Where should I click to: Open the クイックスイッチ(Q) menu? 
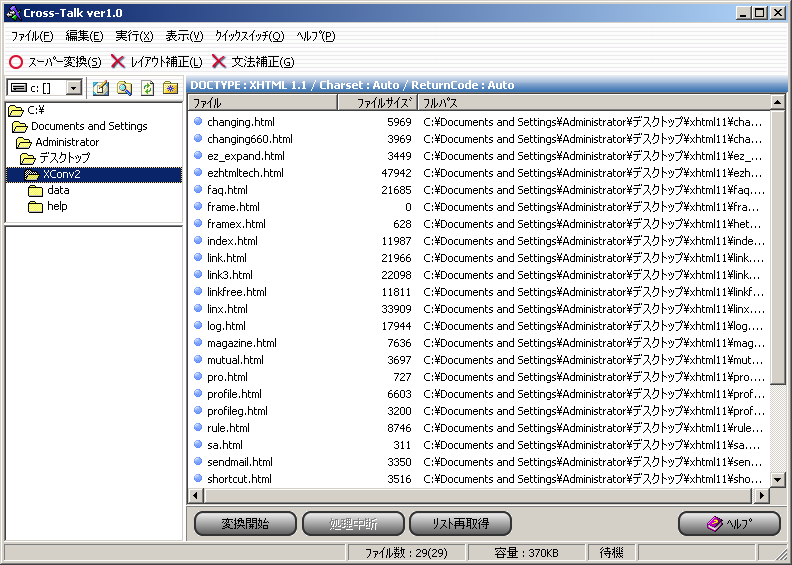point(249,36)
